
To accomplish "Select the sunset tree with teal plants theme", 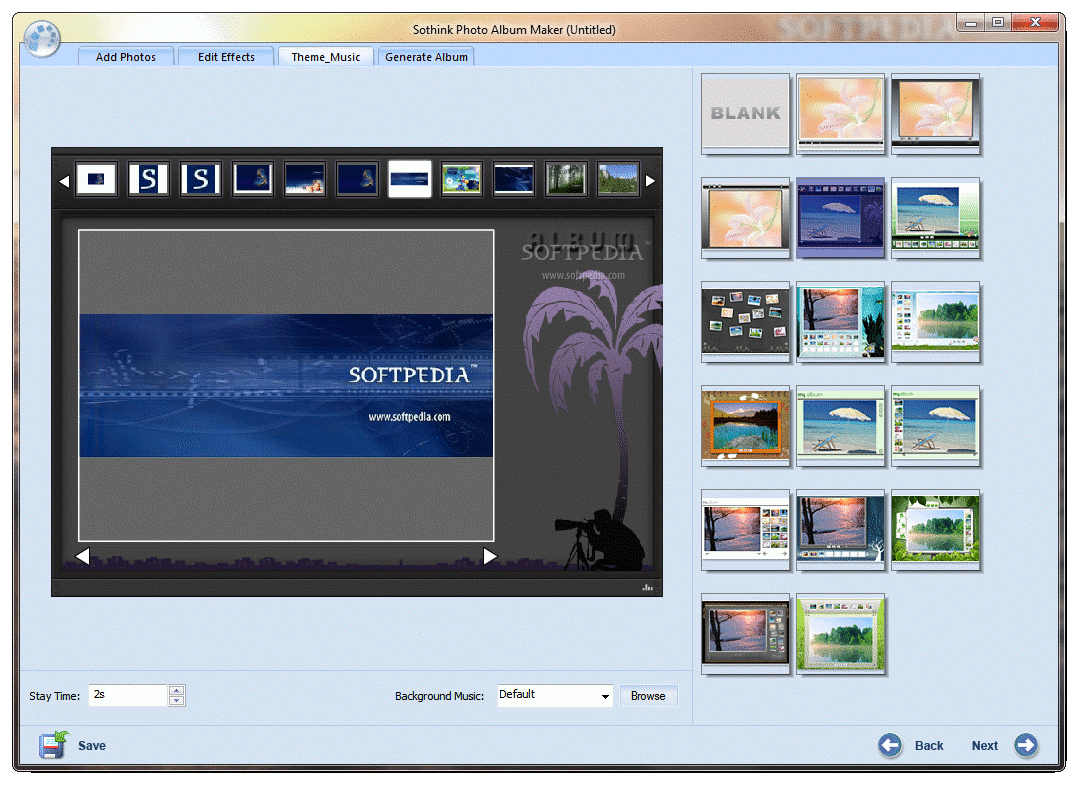I will point(840,321).
